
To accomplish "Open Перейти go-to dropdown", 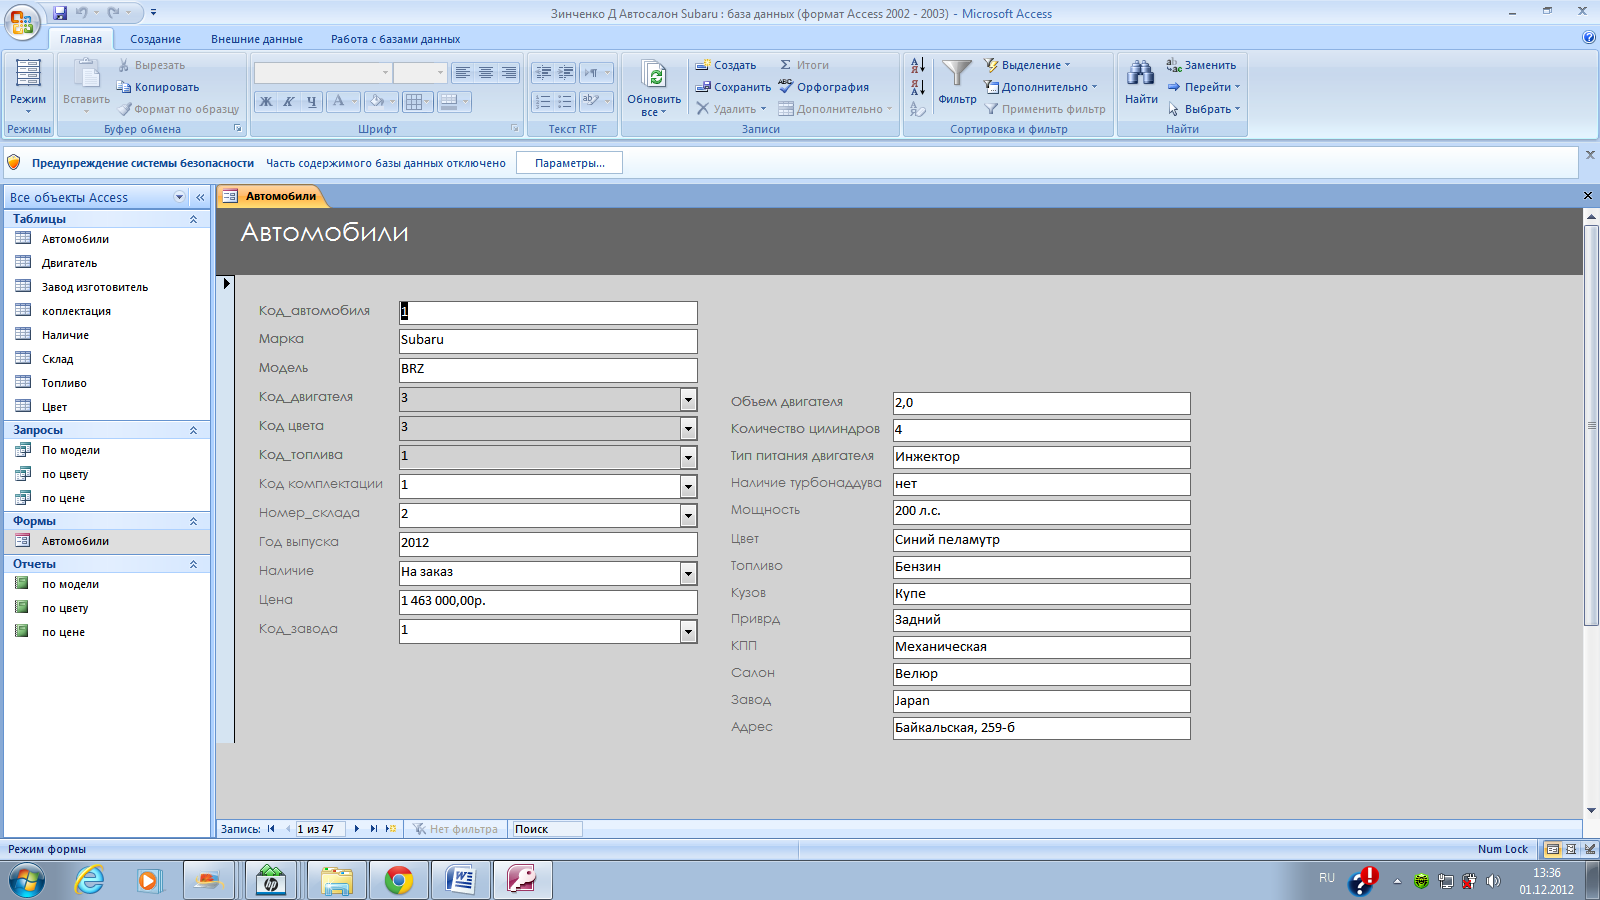I will tap(1204, 87).
